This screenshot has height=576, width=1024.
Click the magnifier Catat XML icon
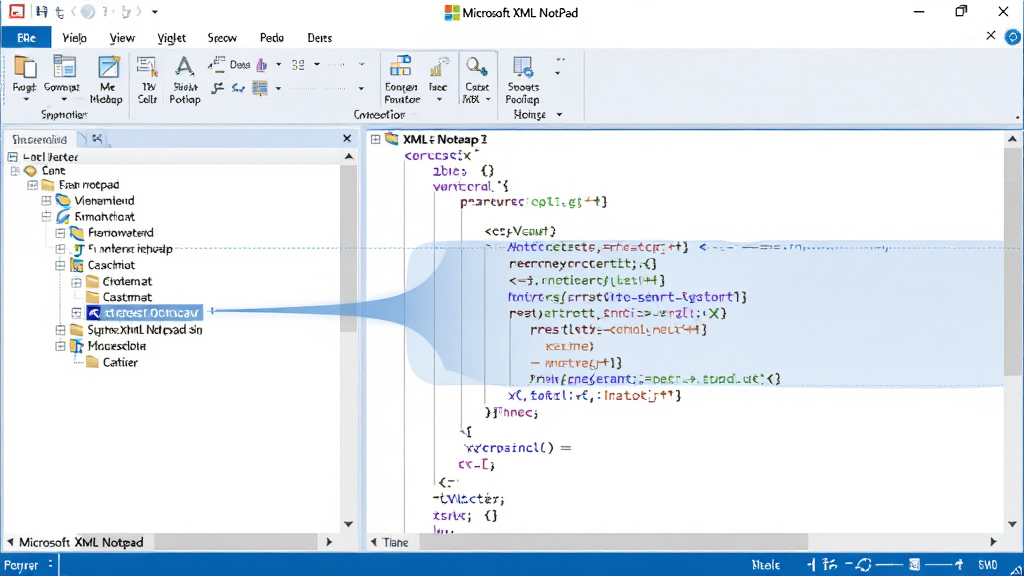point(476,67)
